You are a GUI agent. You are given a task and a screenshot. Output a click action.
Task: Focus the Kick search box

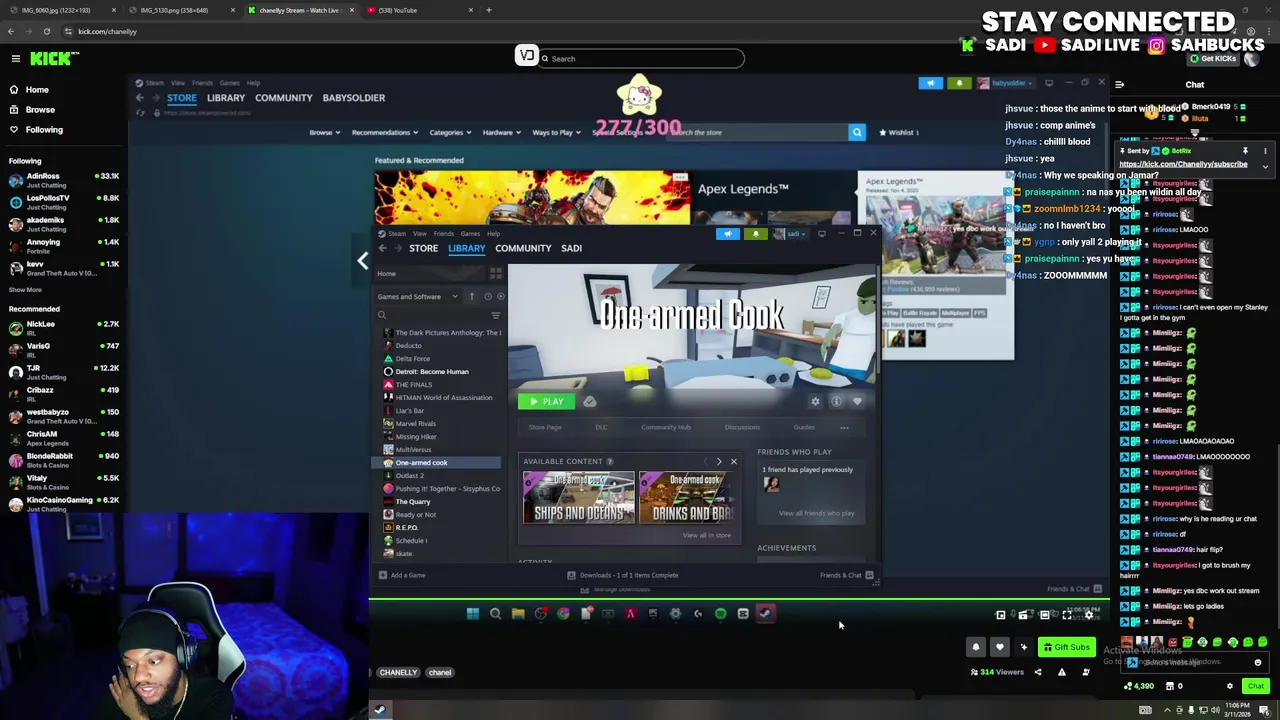[640, 58]
